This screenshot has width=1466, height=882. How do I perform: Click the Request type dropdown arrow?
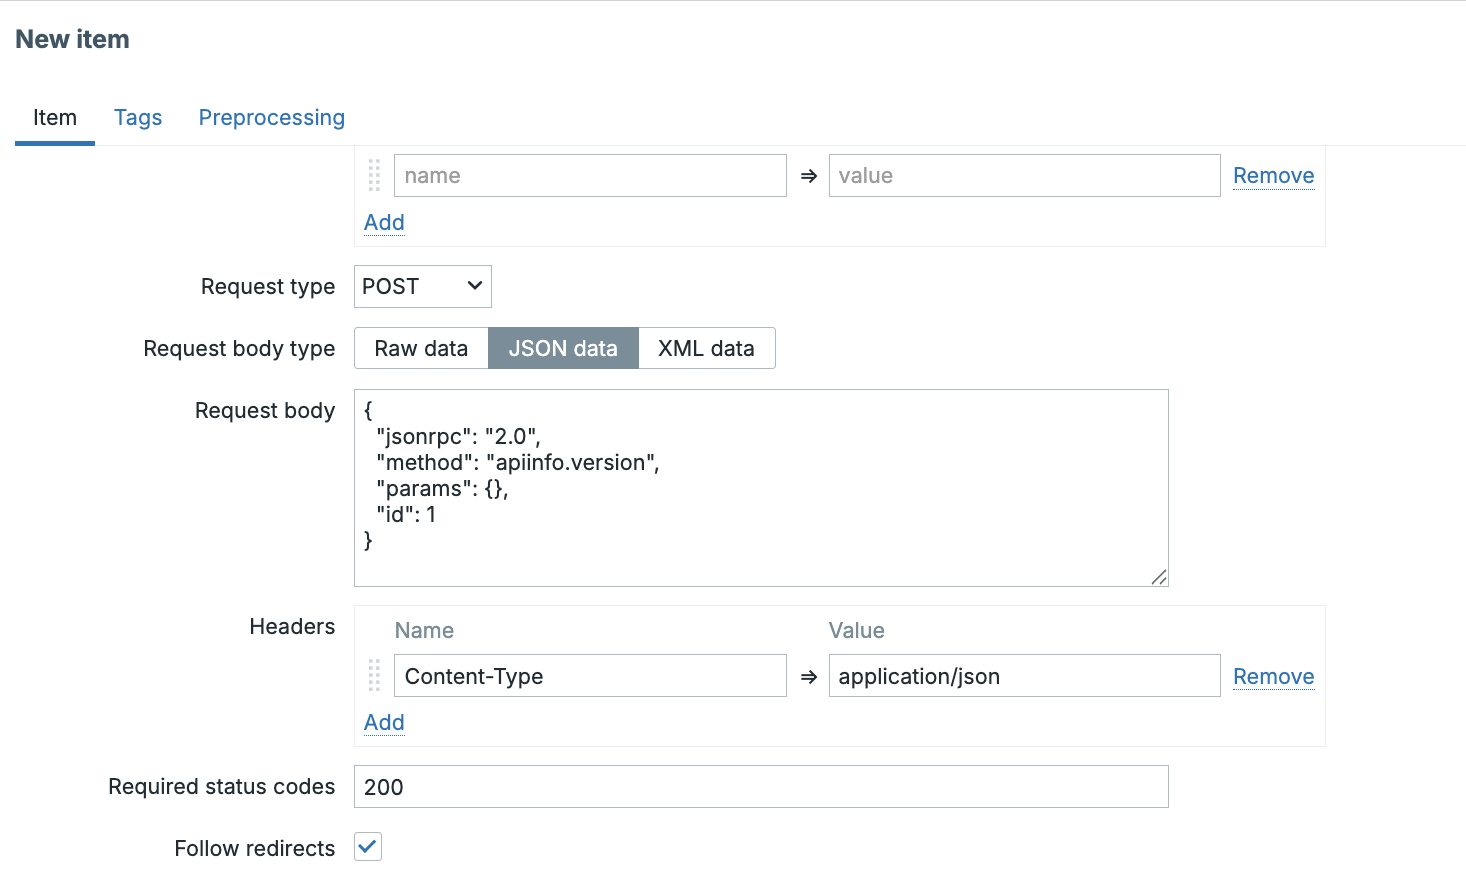point(474,286)
